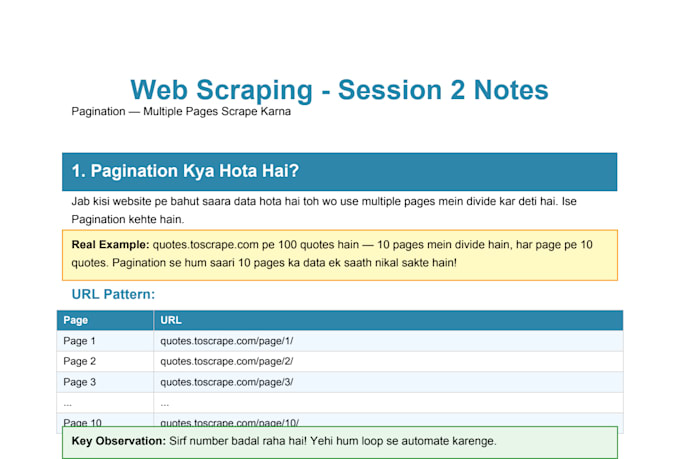Click text 'Sirf number badal raha hai!'
The width and height of the screenshot is (680, 459).
pyautogui.click(x=238, y=441)
